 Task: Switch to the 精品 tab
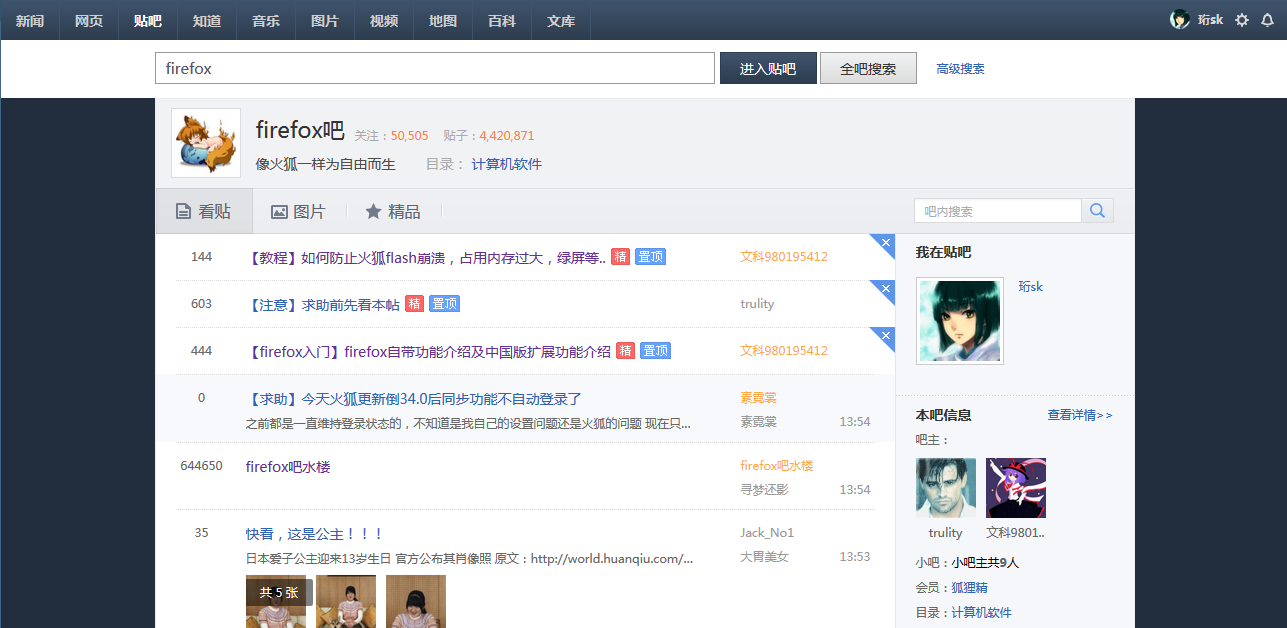(393, 211)
